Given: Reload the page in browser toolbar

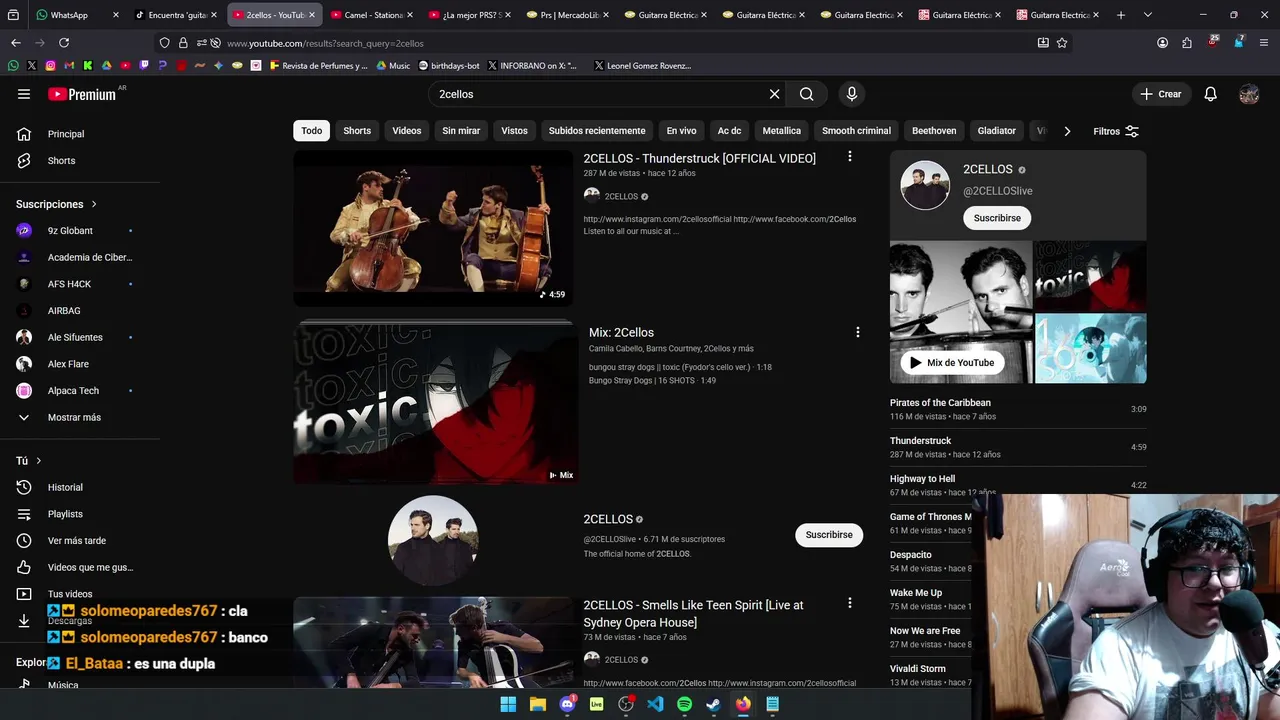Looking at the screenshot, I should click(x=64, y=43).
